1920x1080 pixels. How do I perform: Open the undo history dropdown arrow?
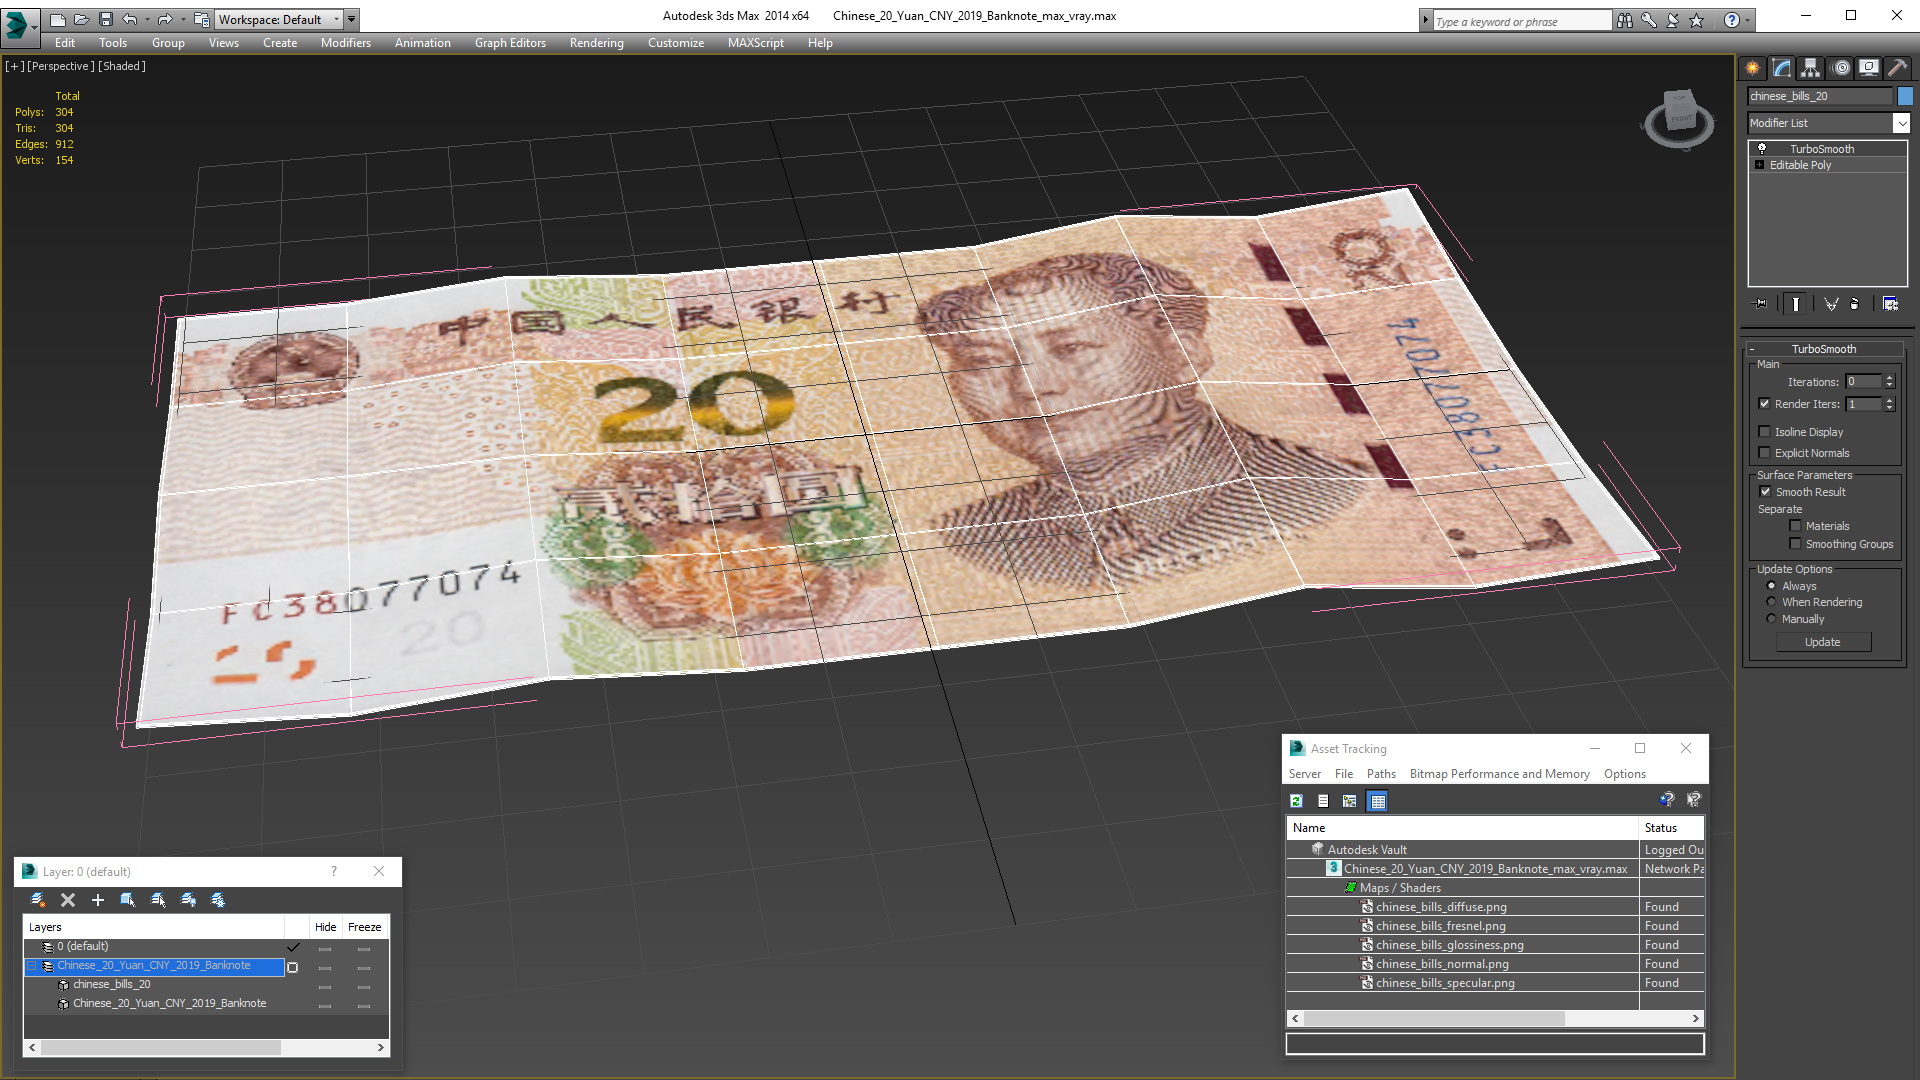click(146, 19)
